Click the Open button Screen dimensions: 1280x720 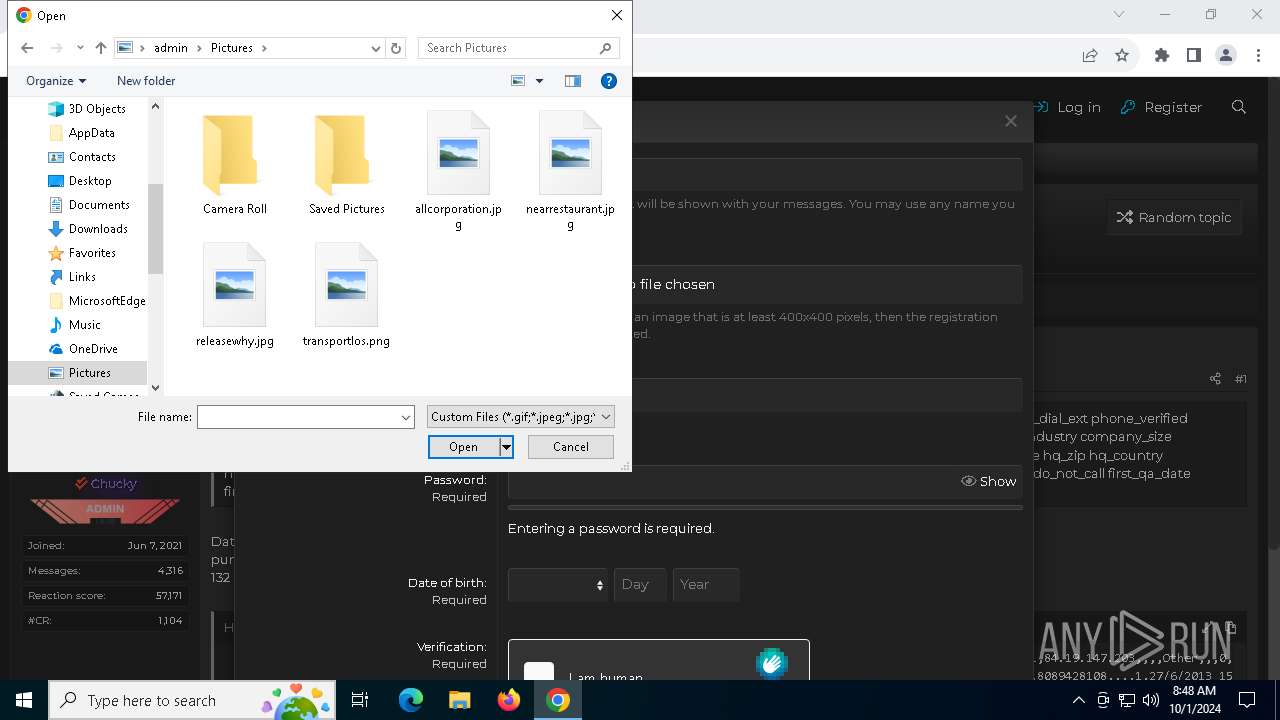click(x=463, y=447)
